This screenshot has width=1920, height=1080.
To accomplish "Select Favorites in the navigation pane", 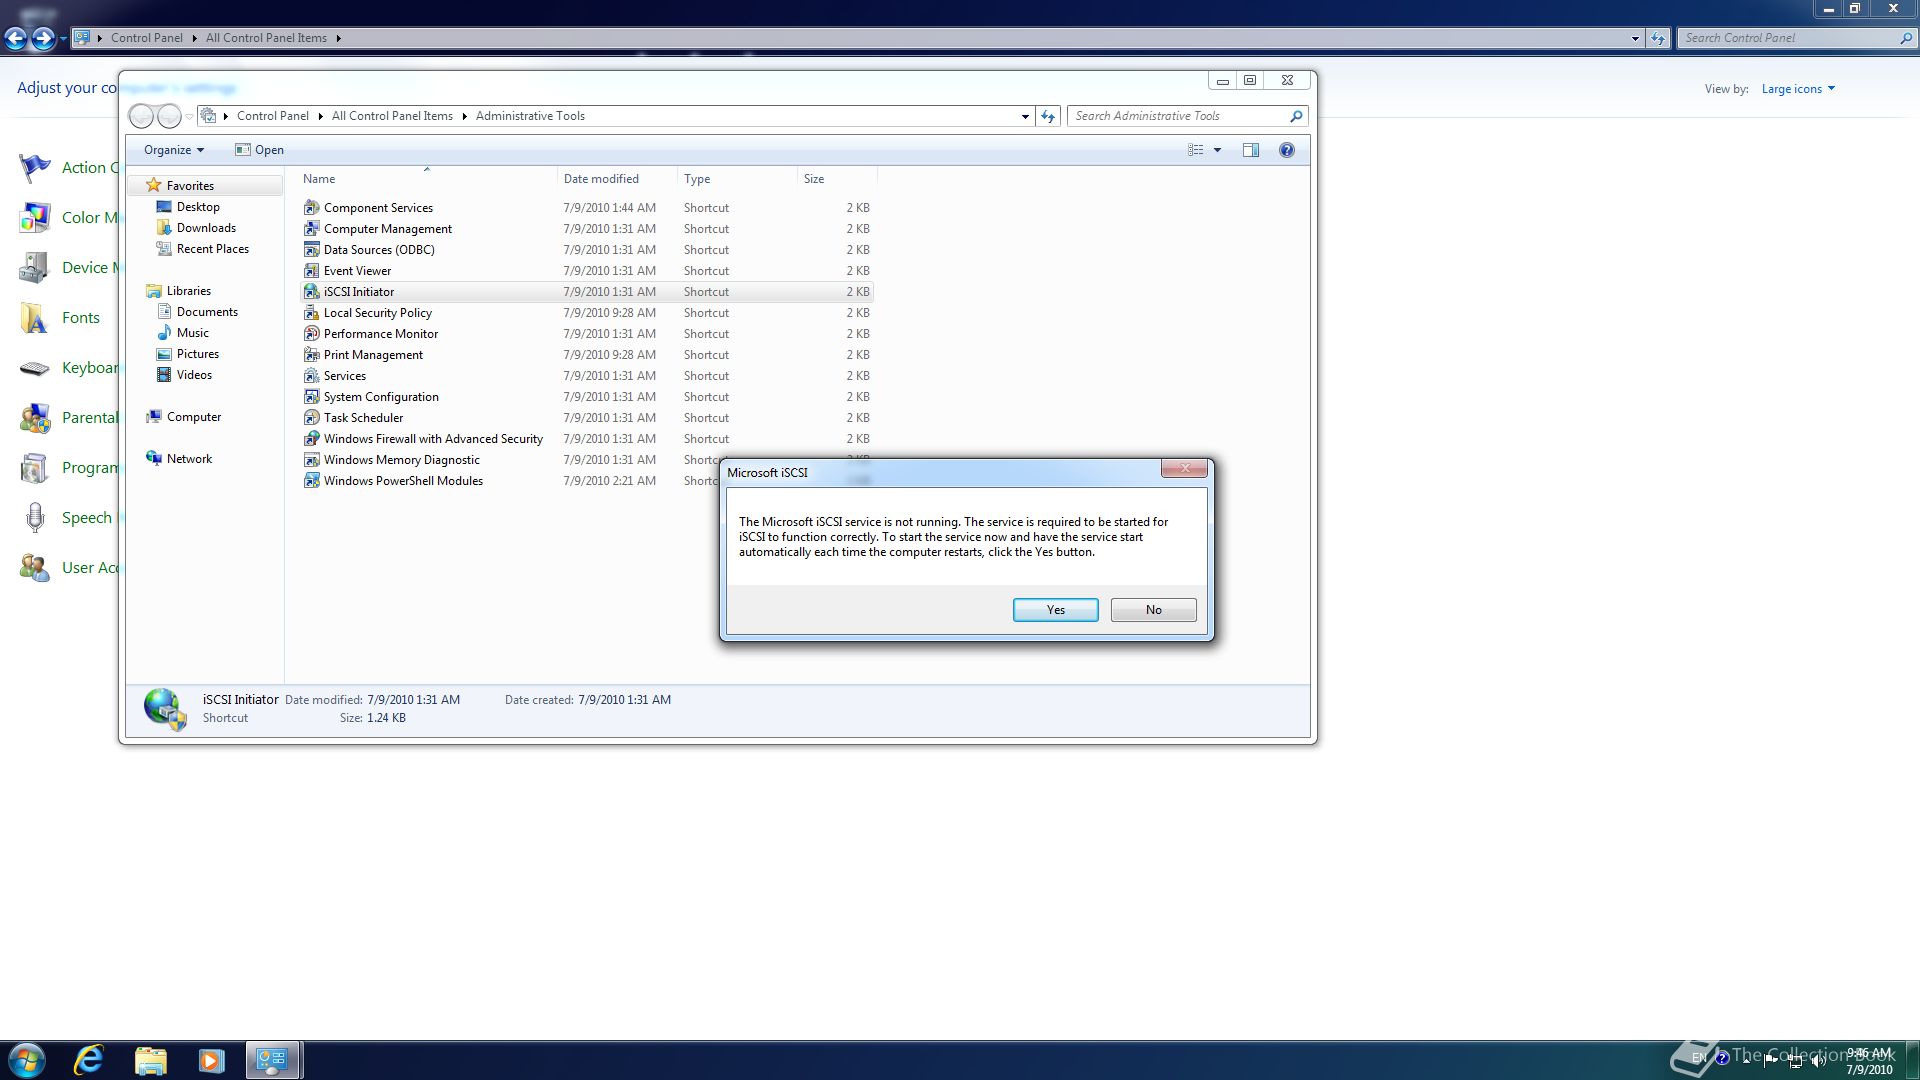I will (x=190, y=186).
